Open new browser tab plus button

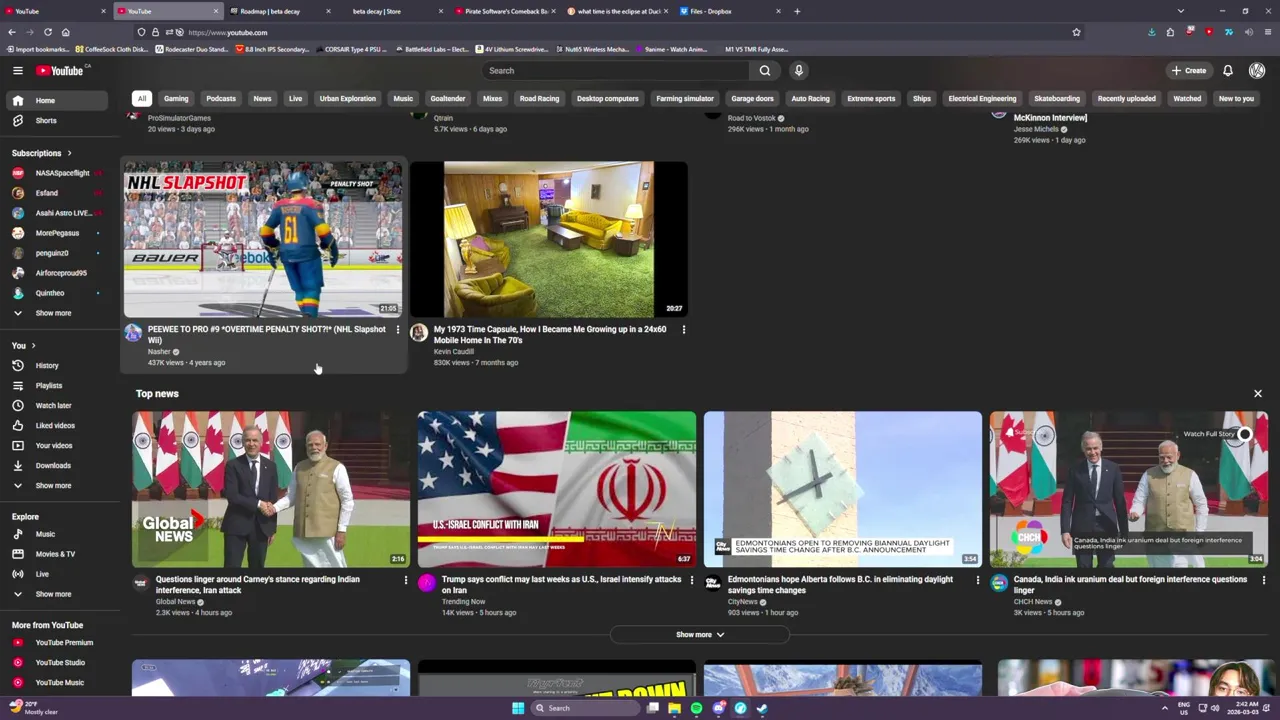coord(797,11)
